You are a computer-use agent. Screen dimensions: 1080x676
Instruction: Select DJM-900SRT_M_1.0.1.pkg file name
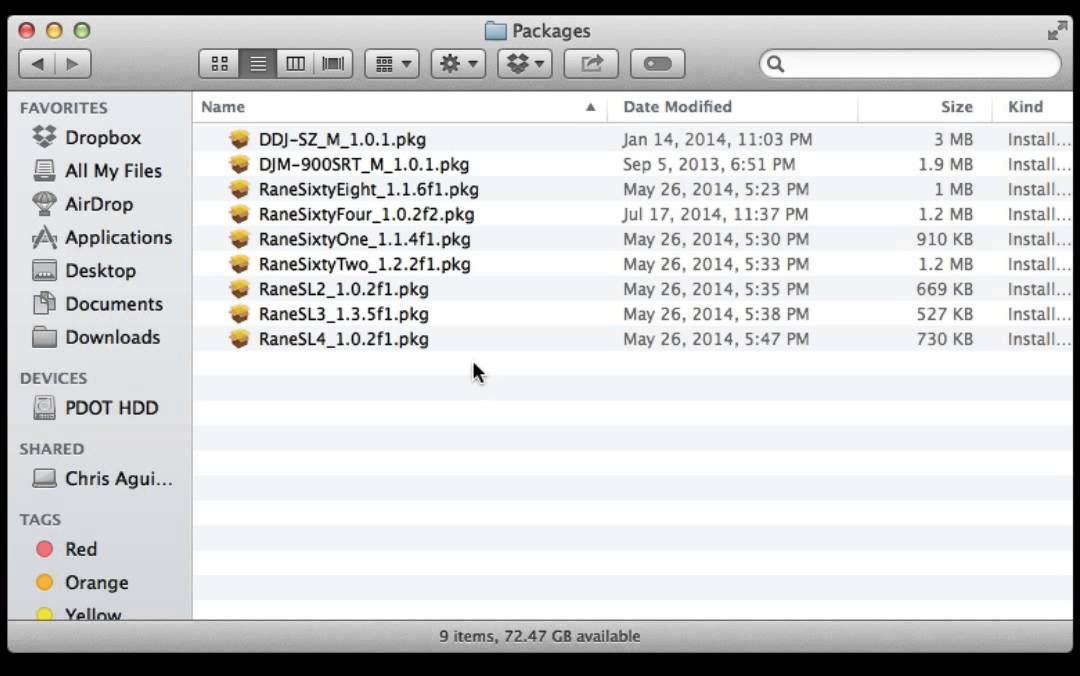(x=364, y=164)
